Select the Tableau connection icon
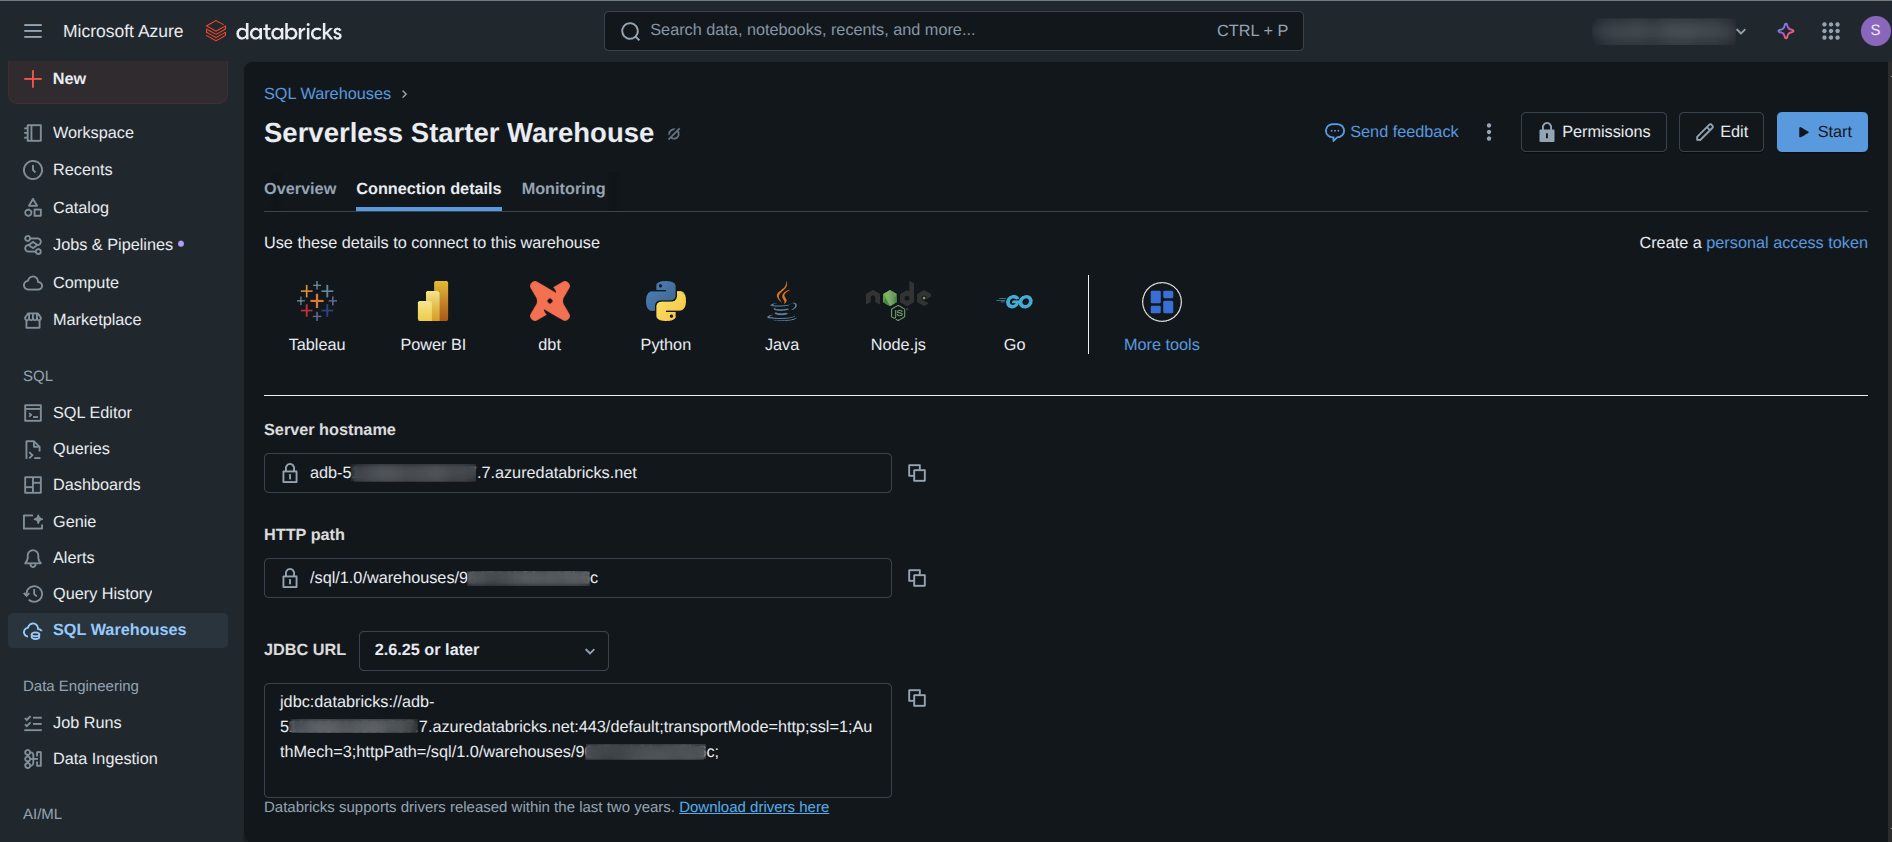This screenshot has height=842, width=1892. click(x=317, y=301)
